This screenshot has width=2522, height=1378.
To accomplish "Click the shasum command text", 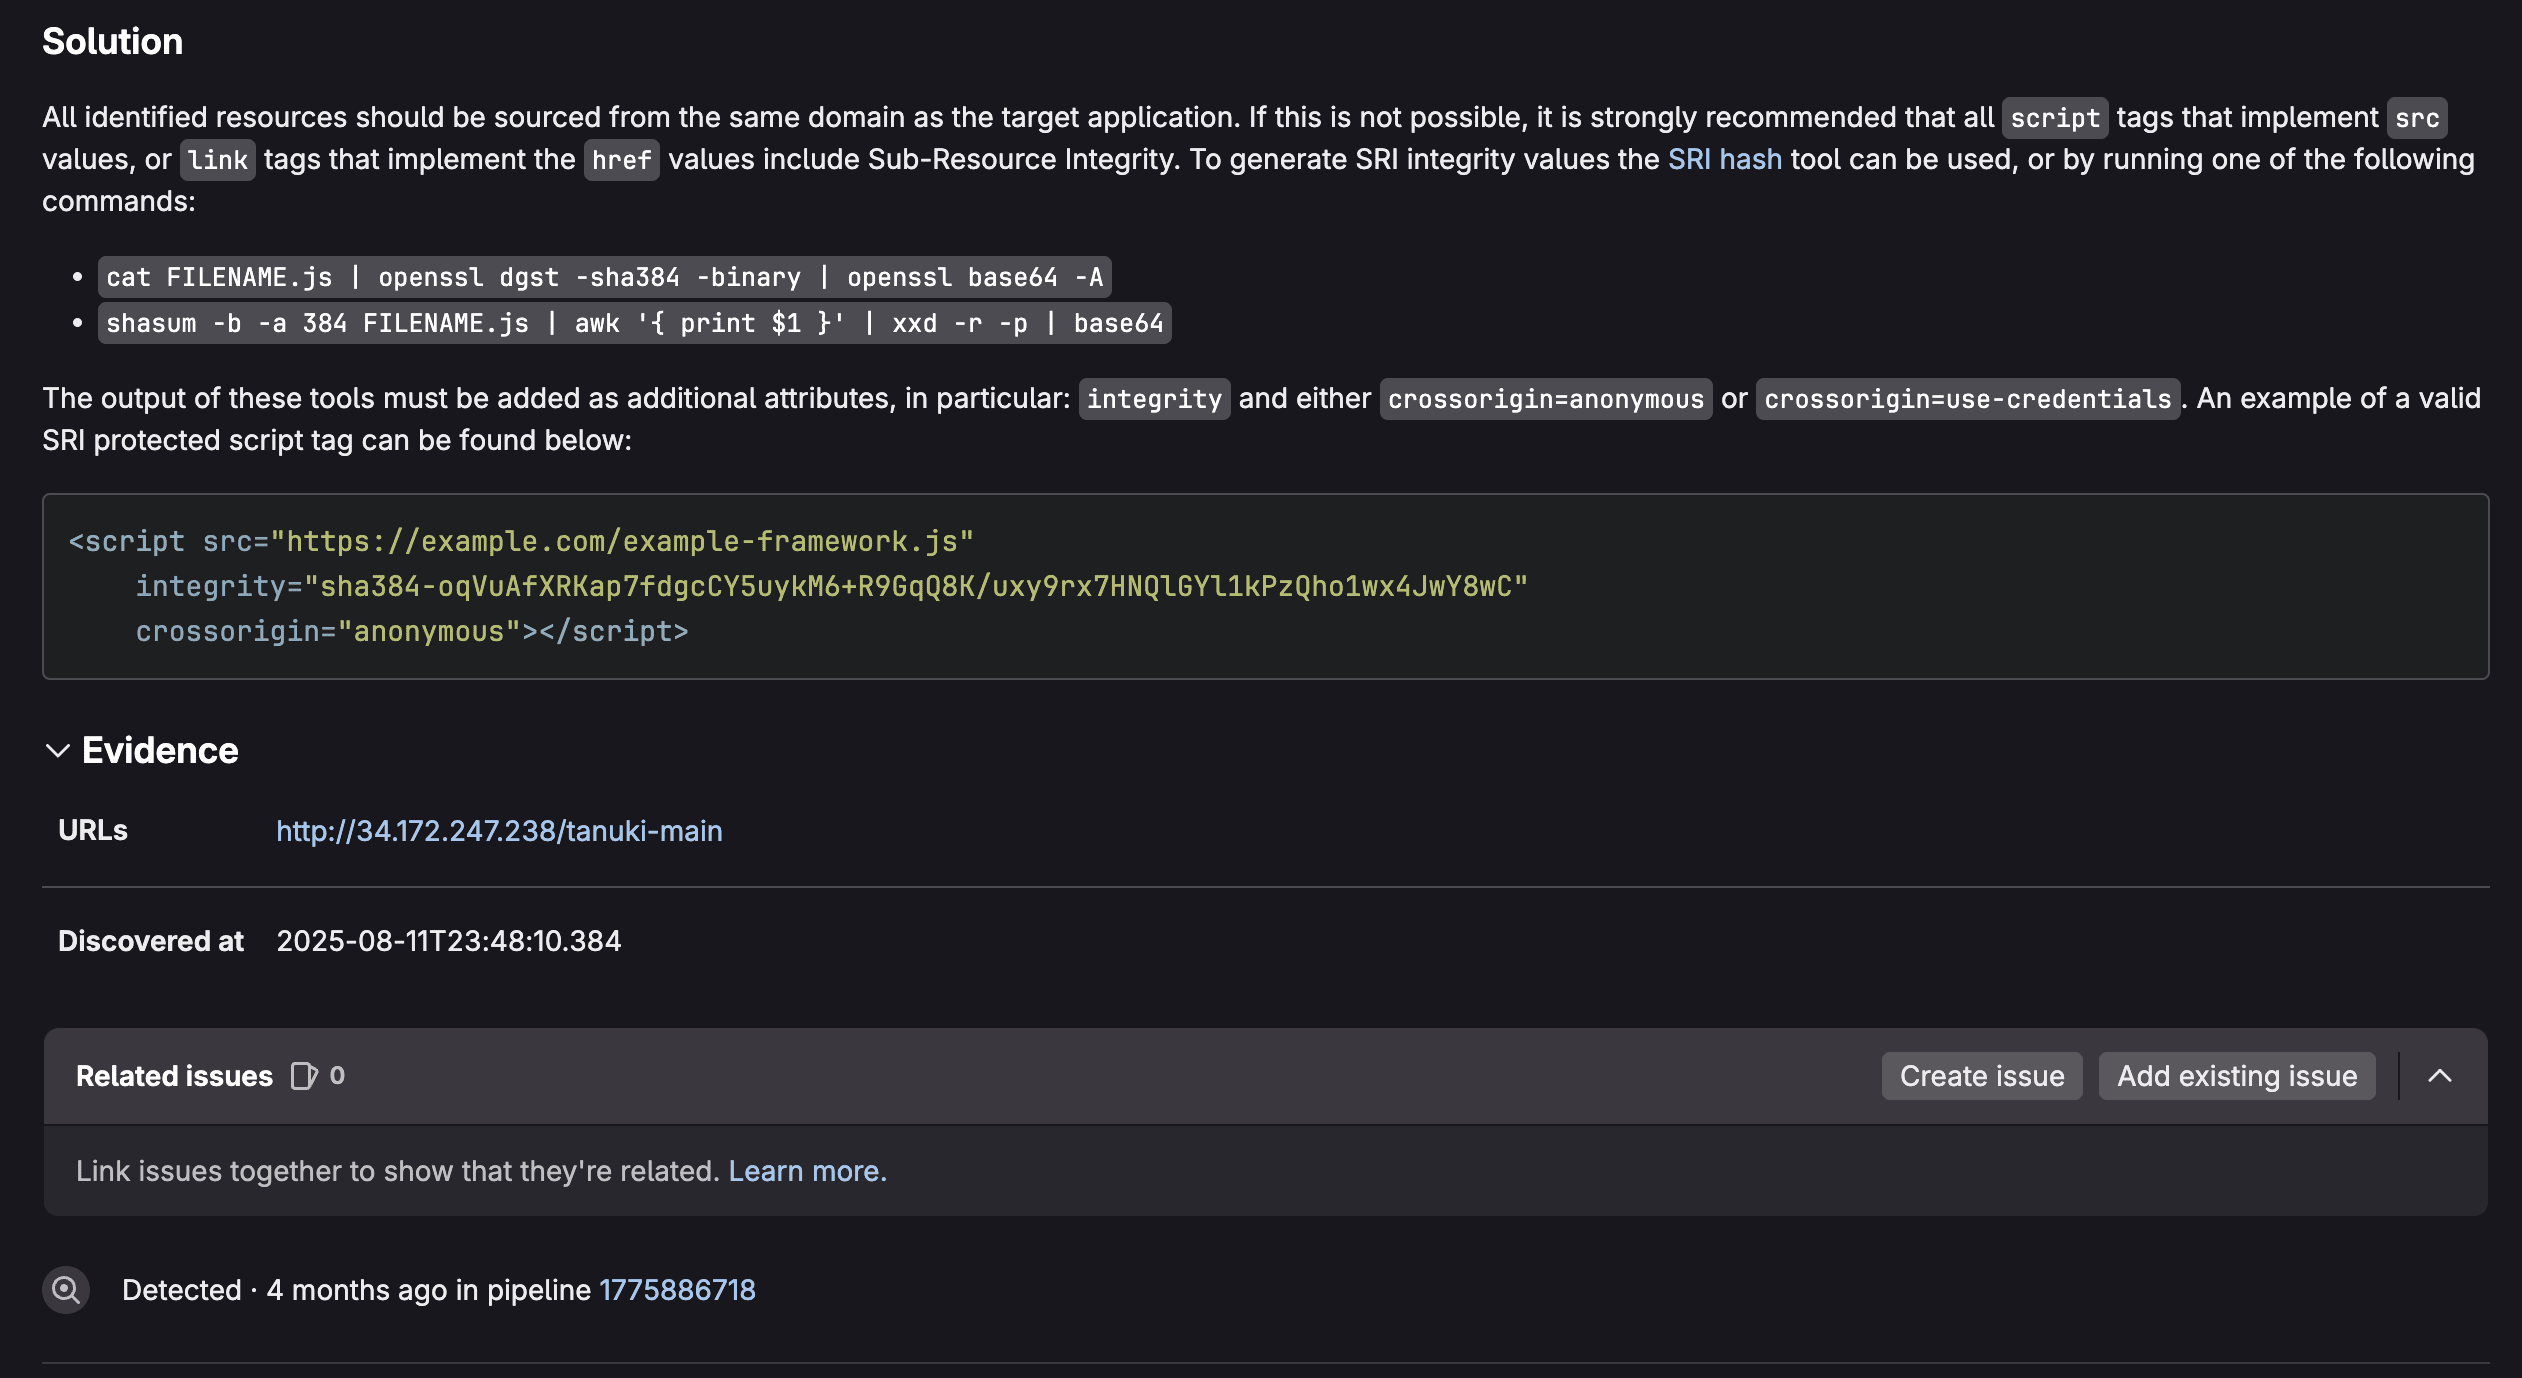I will [635, 323].
